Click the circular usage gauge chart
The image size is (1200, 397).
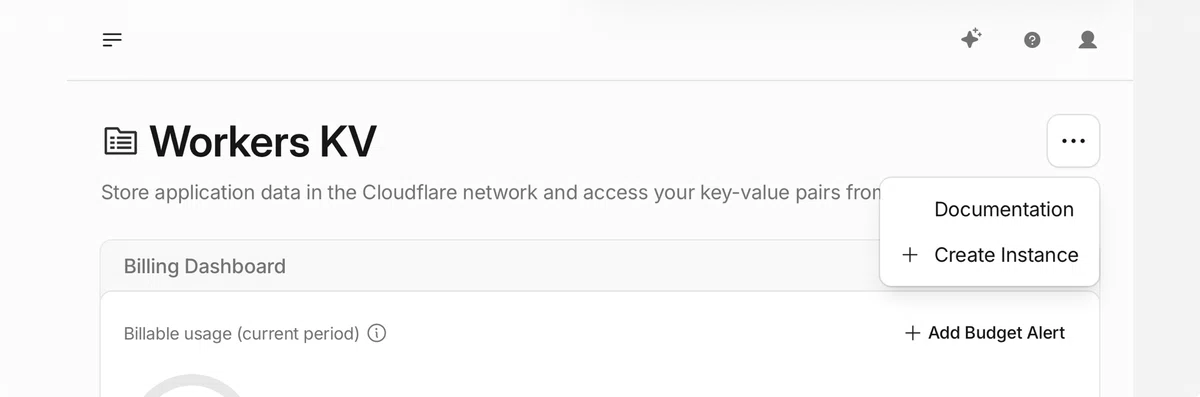point(190,386)
